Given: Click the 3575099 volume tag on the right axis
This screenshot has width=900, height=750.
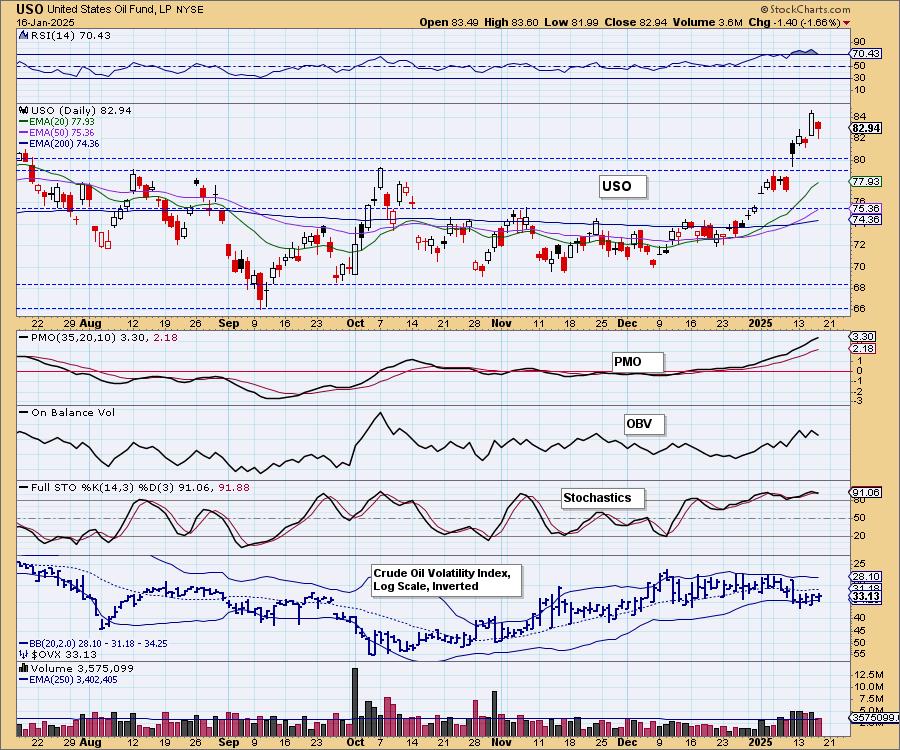Looking at the screenshot, I should (873, 717).
